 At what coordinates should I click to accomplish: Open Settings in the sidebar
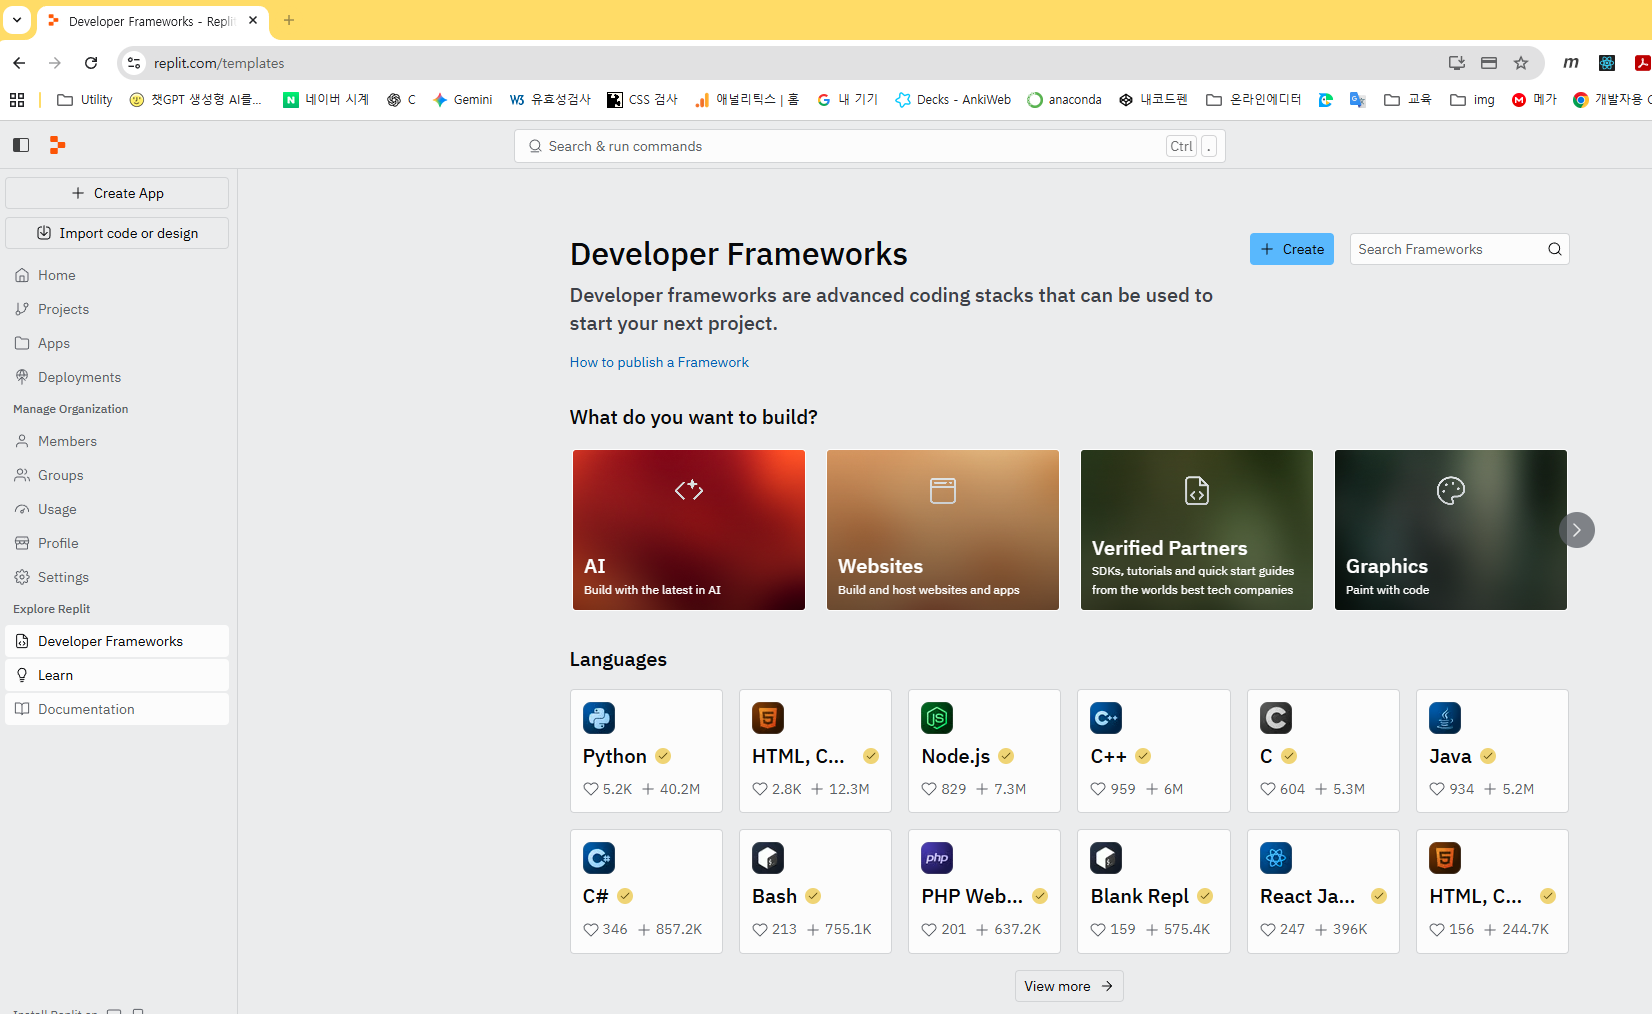coord(63,577)
